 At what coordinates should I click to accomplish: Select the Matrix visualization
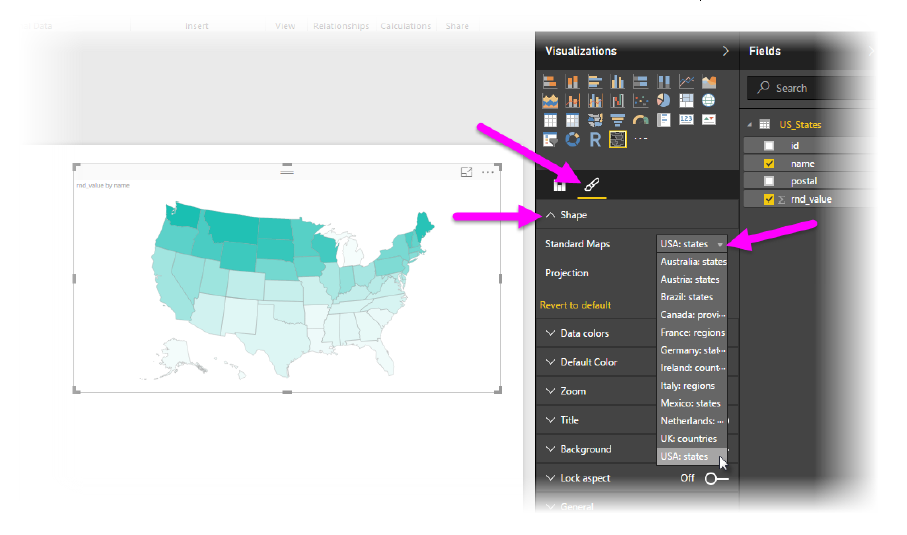pyautogui.click(x=572, y=120)
